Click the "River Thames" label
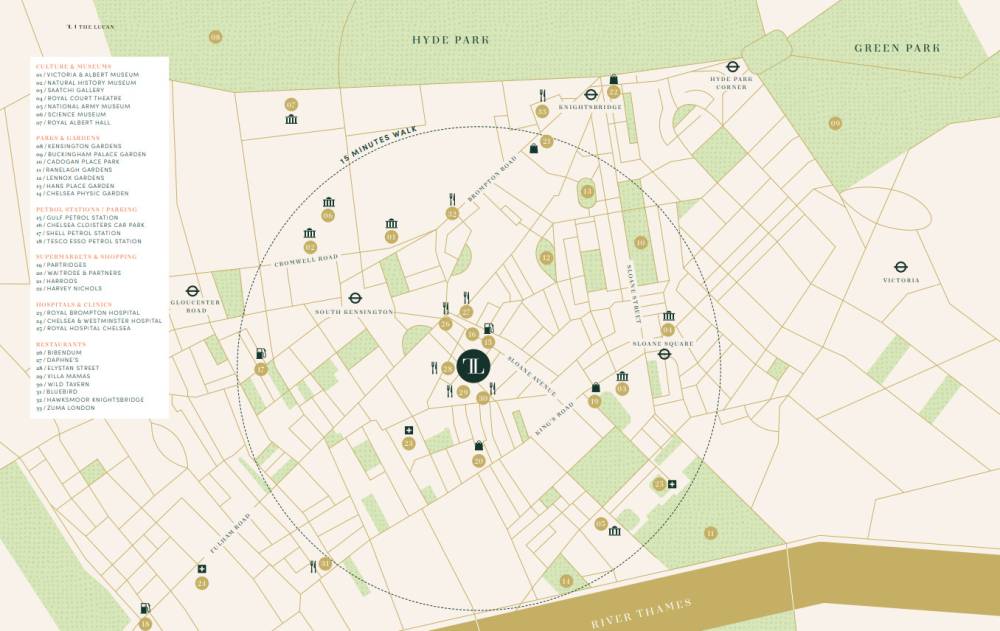This screenshot has width=1000, height=631. click(x=641, y=613)
